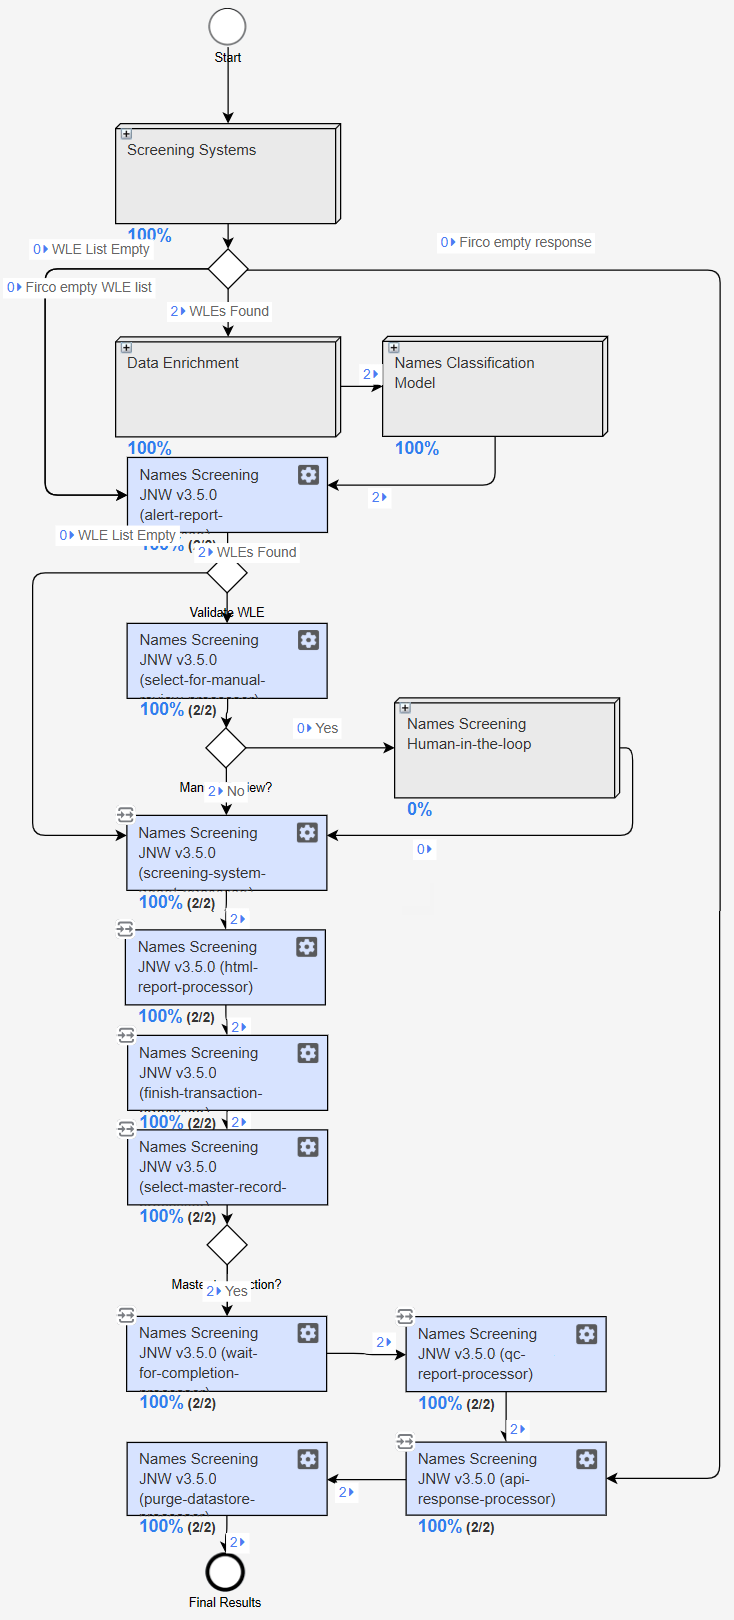734x1620 pixels.
Task: Click loop marker on wait-for-completion node
Action: click(126, 1315)
